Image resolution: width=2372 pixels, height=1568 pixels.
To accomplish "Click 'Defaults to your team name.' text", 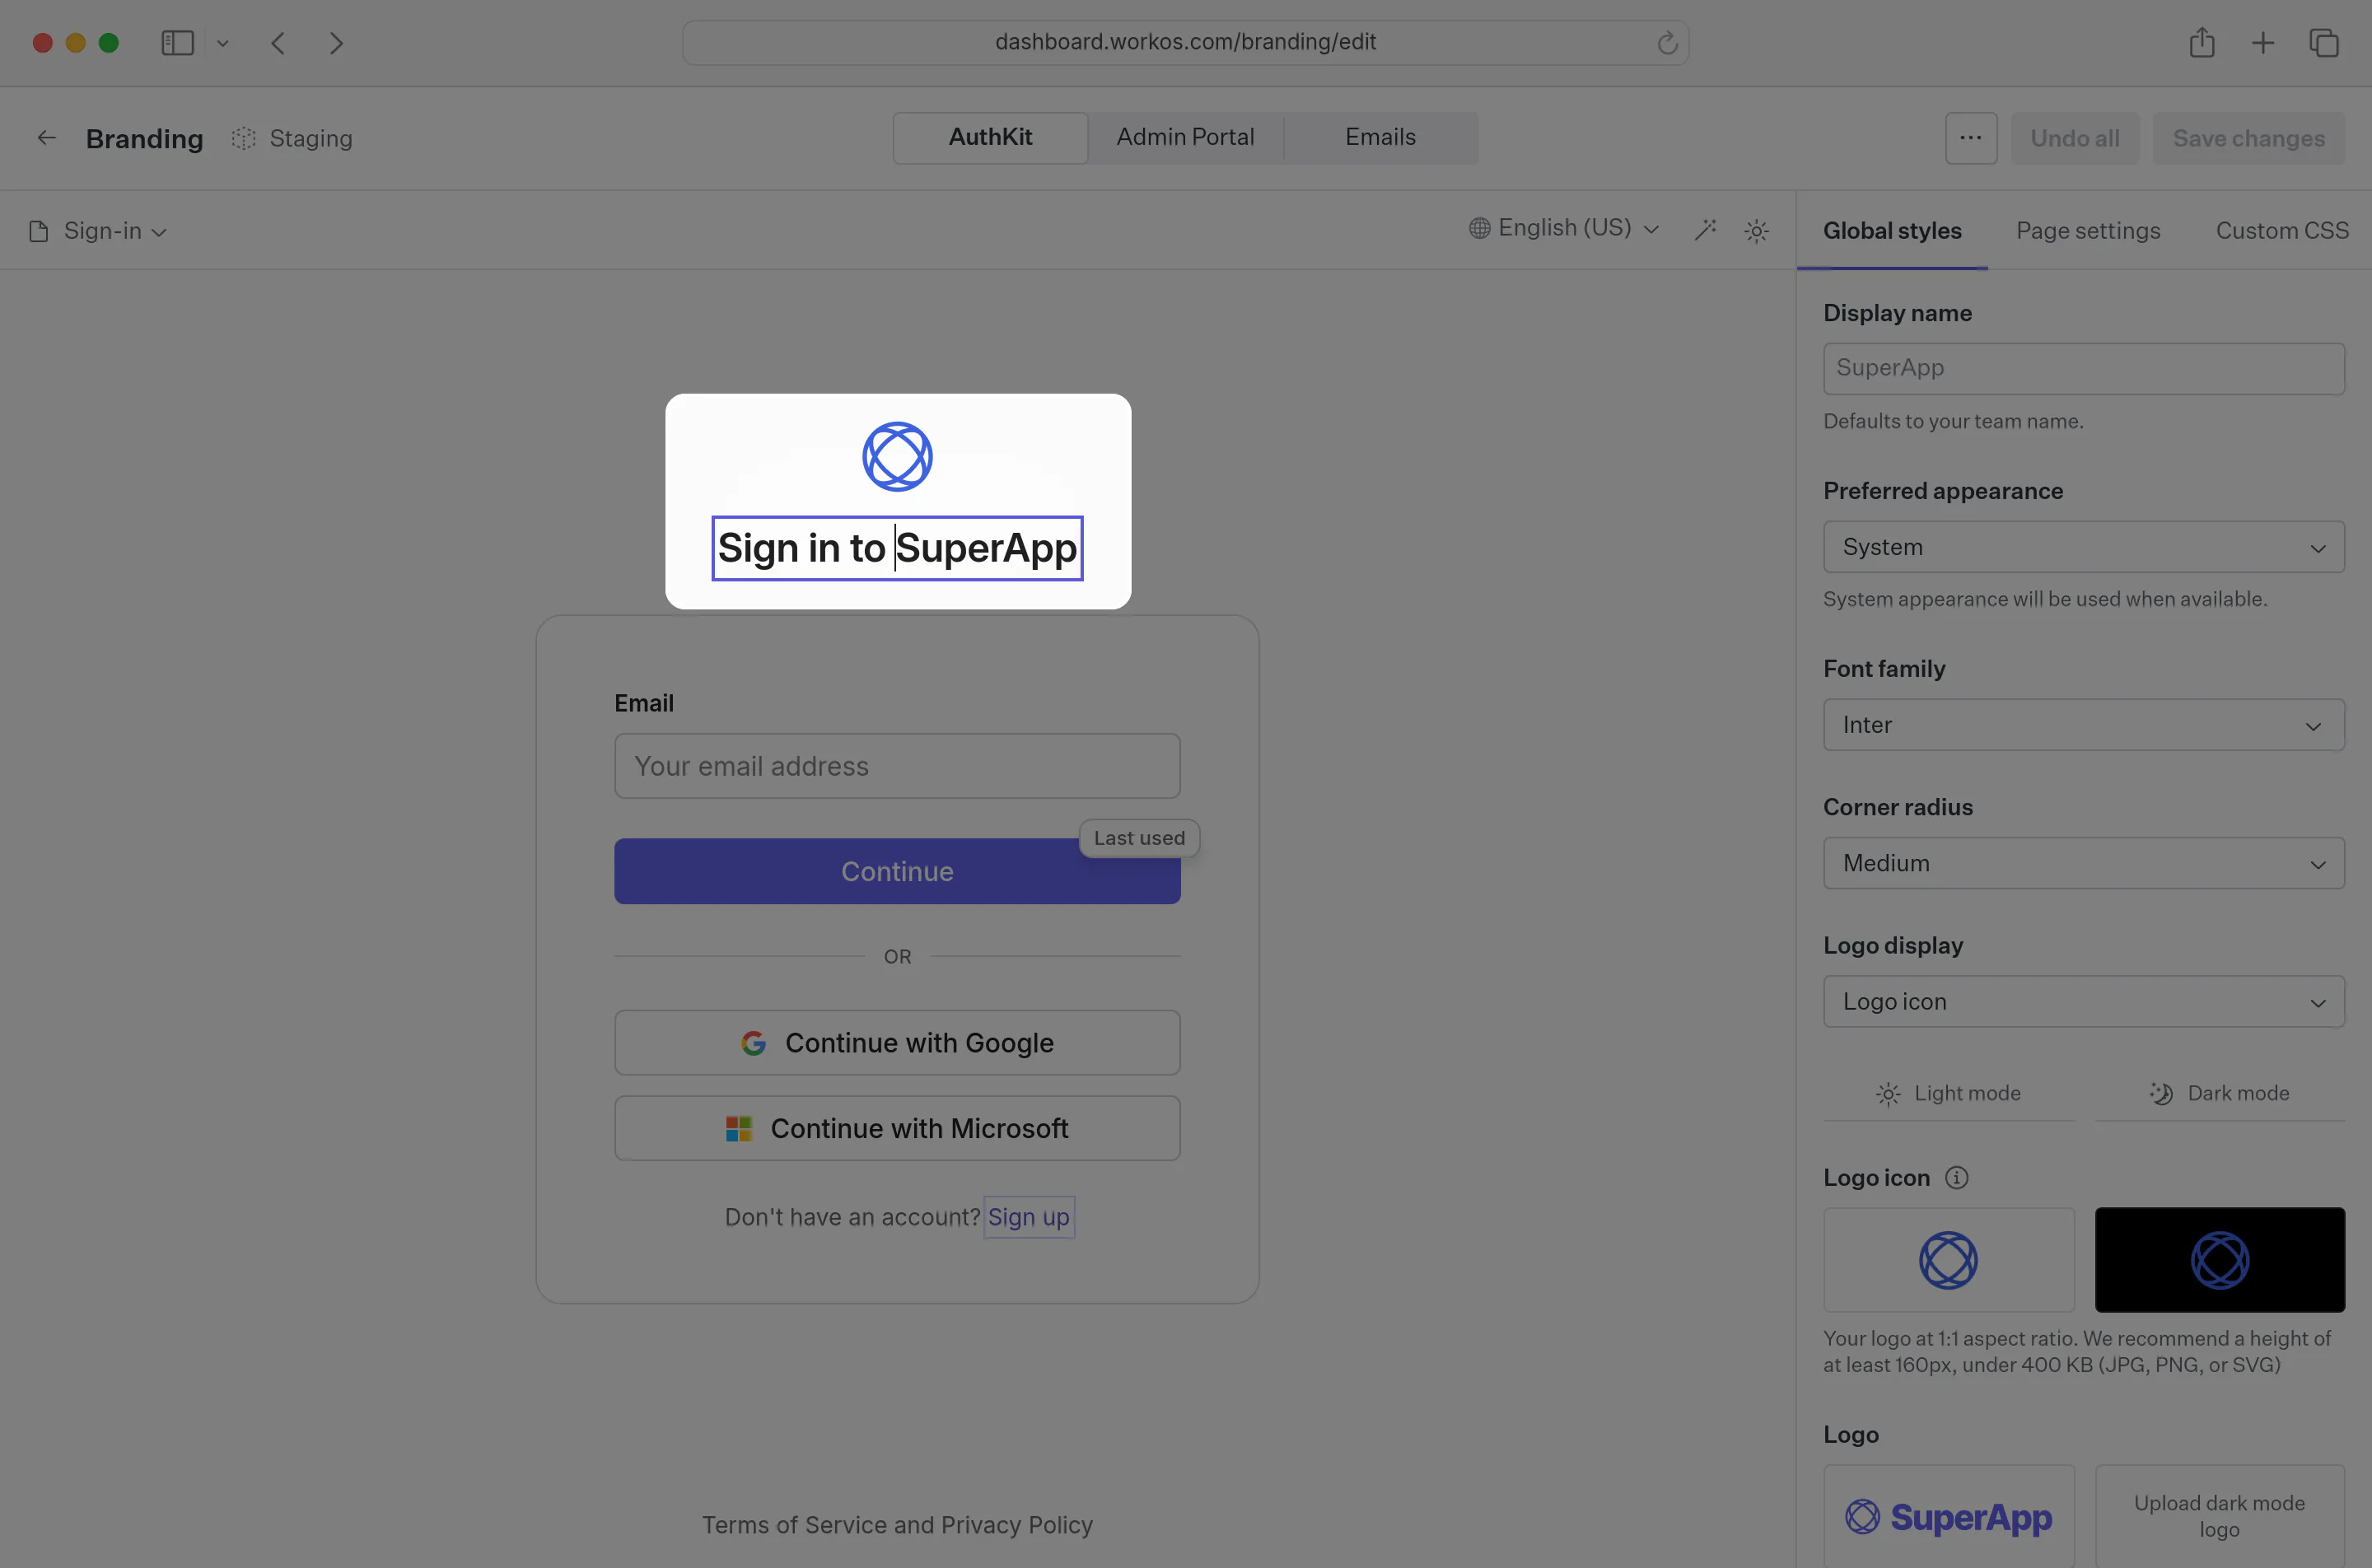I will pyautogui.click(x=1953, y=421).
